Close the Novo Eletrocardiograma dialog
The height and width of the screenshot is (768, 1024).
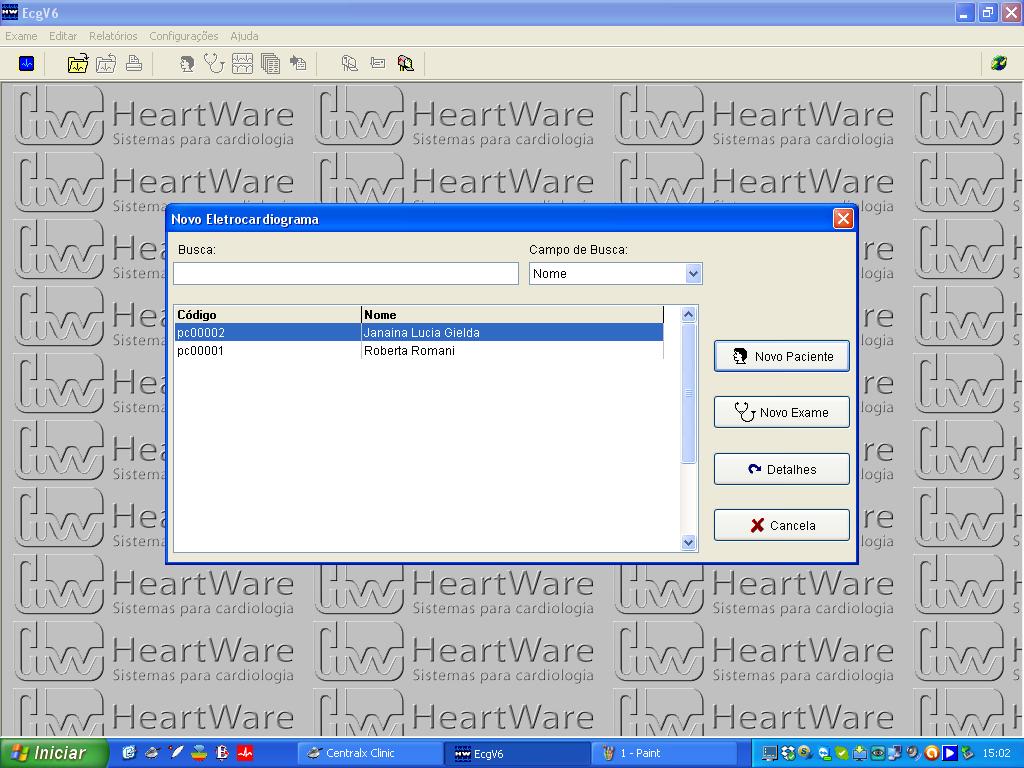point(843,219)
